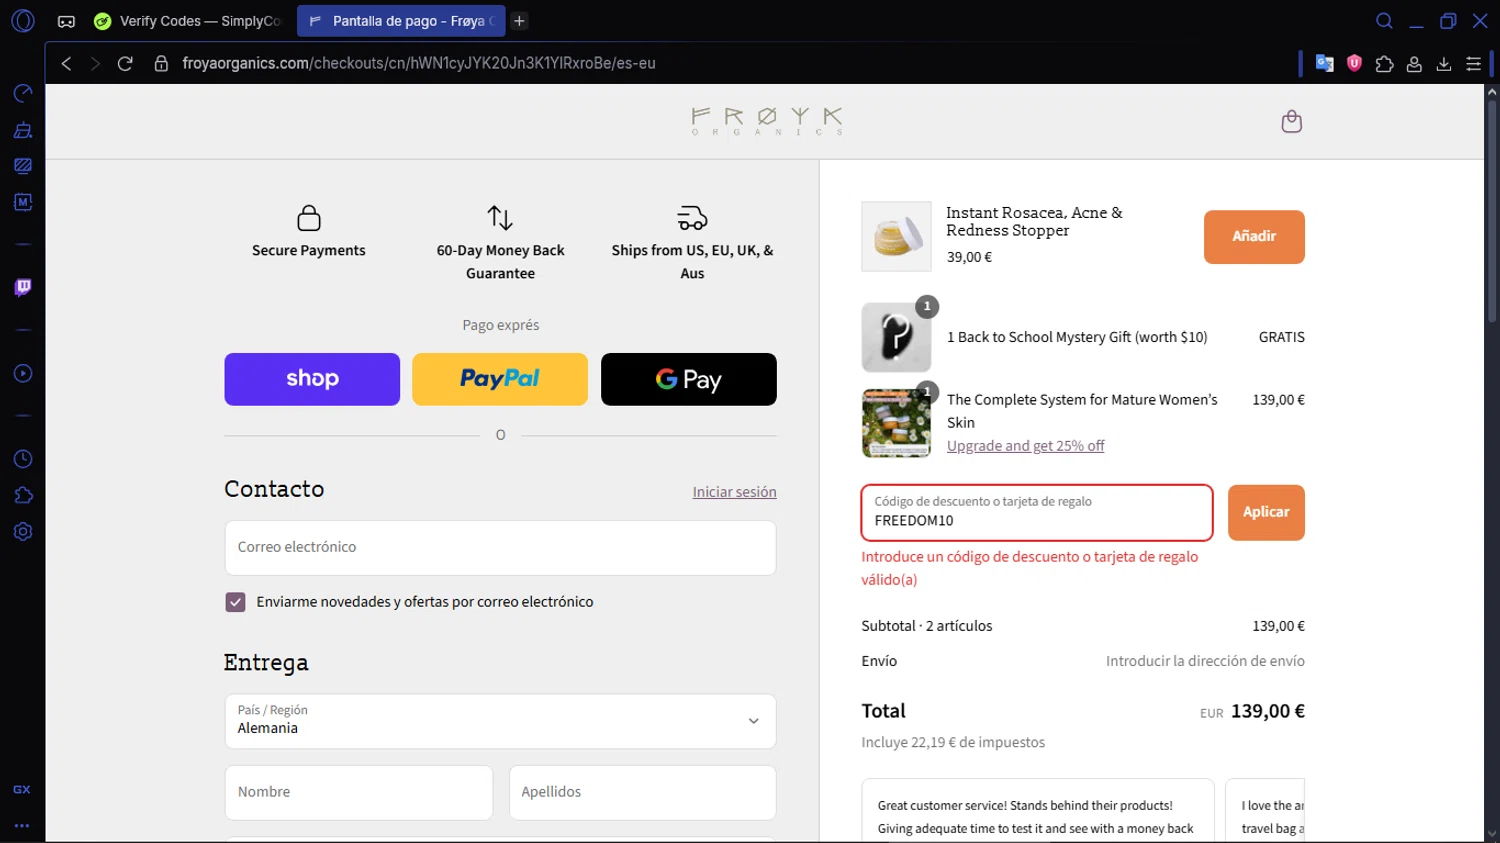Click the gamepad icon left of the tabs
This screenshot has width=1500, height=843.
66,21
